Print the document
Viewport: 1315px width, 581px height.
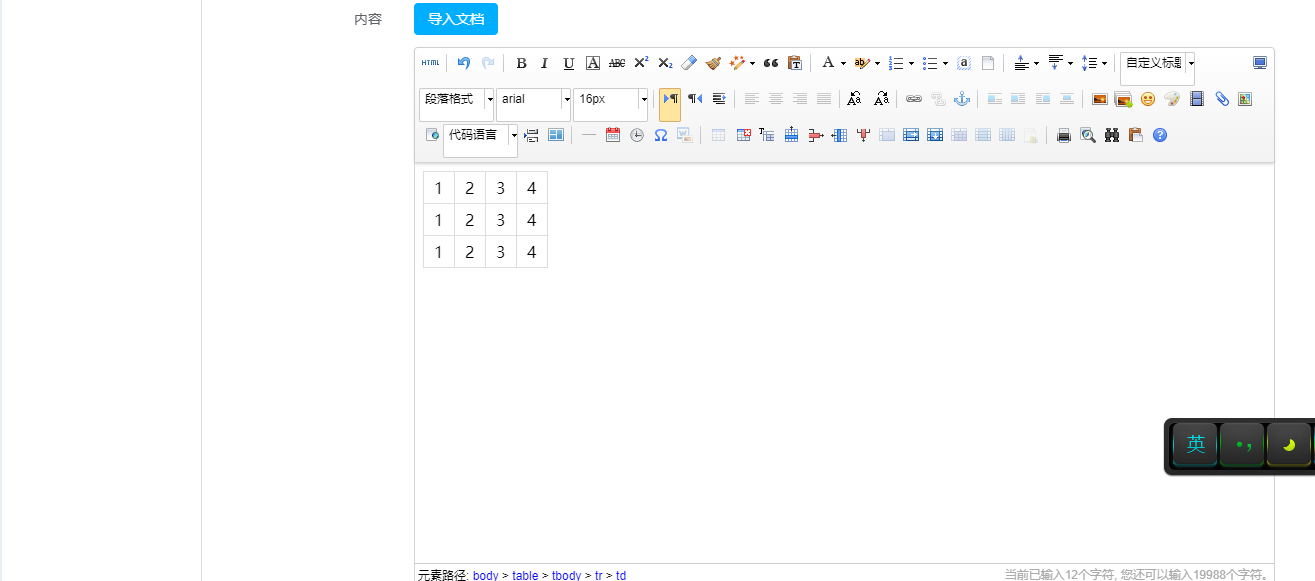pyautogui.click(x=1064, y=135)
